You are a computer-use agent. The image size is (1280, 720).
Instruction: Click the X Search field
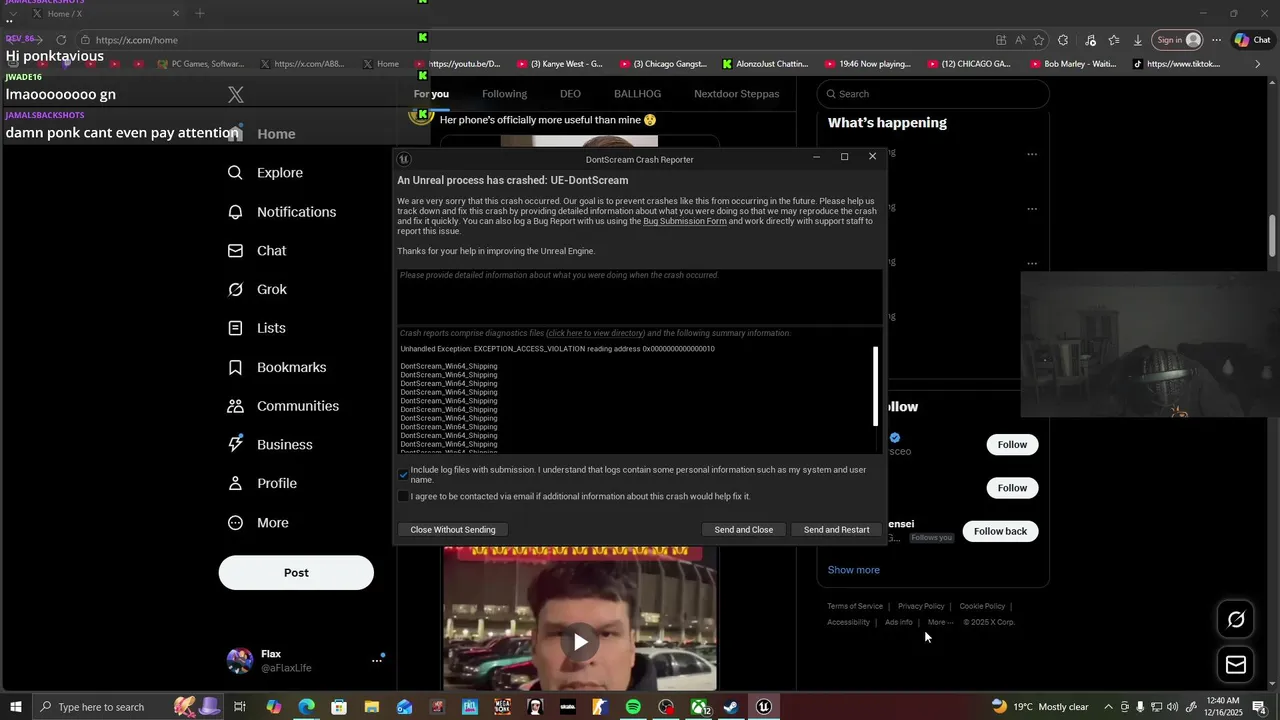click(x=933, y=94)
